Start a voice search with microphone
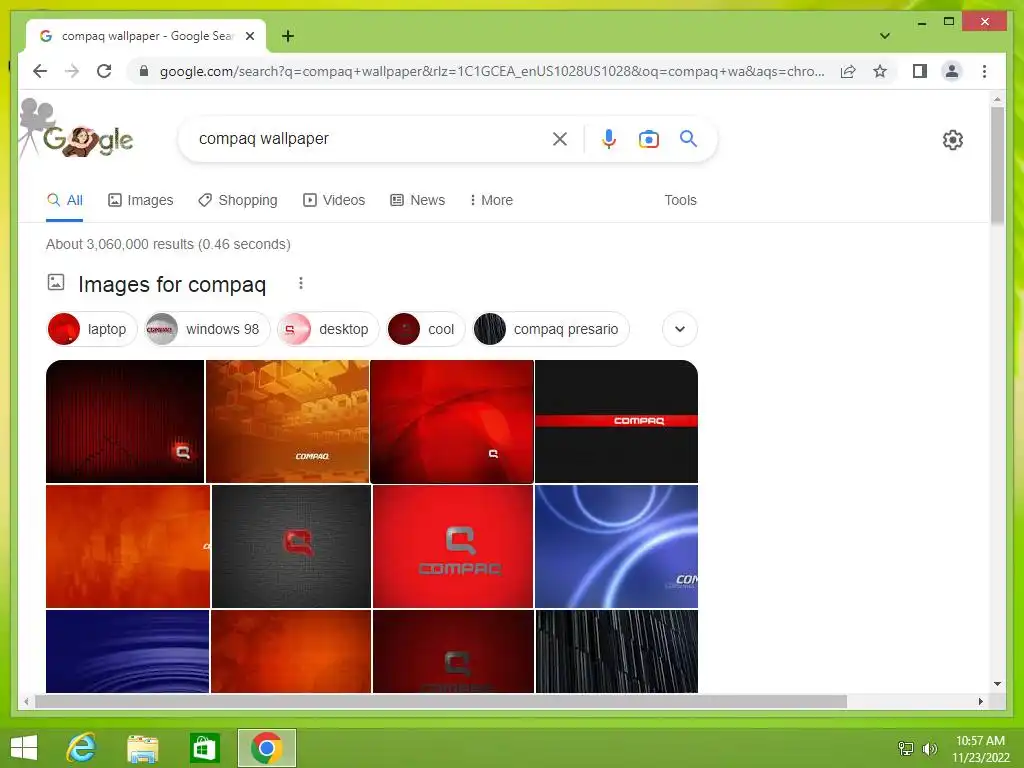This screenshot has height=768, width=1024. (609, 138)
